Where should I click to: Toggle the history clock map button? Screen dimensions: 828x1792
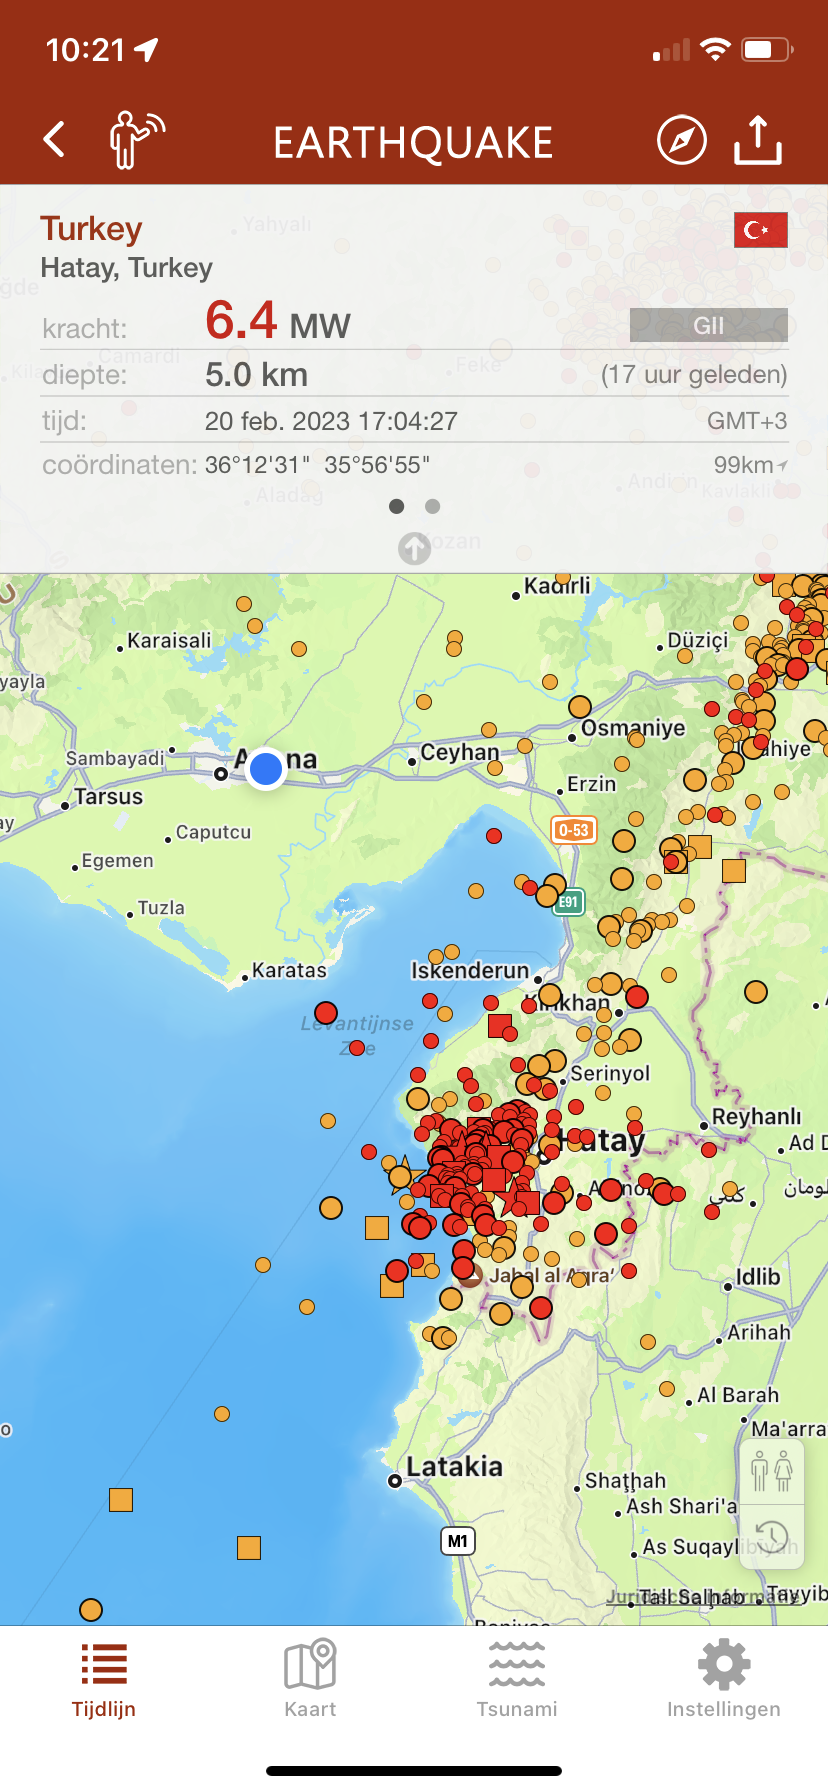click(771, 1537)
